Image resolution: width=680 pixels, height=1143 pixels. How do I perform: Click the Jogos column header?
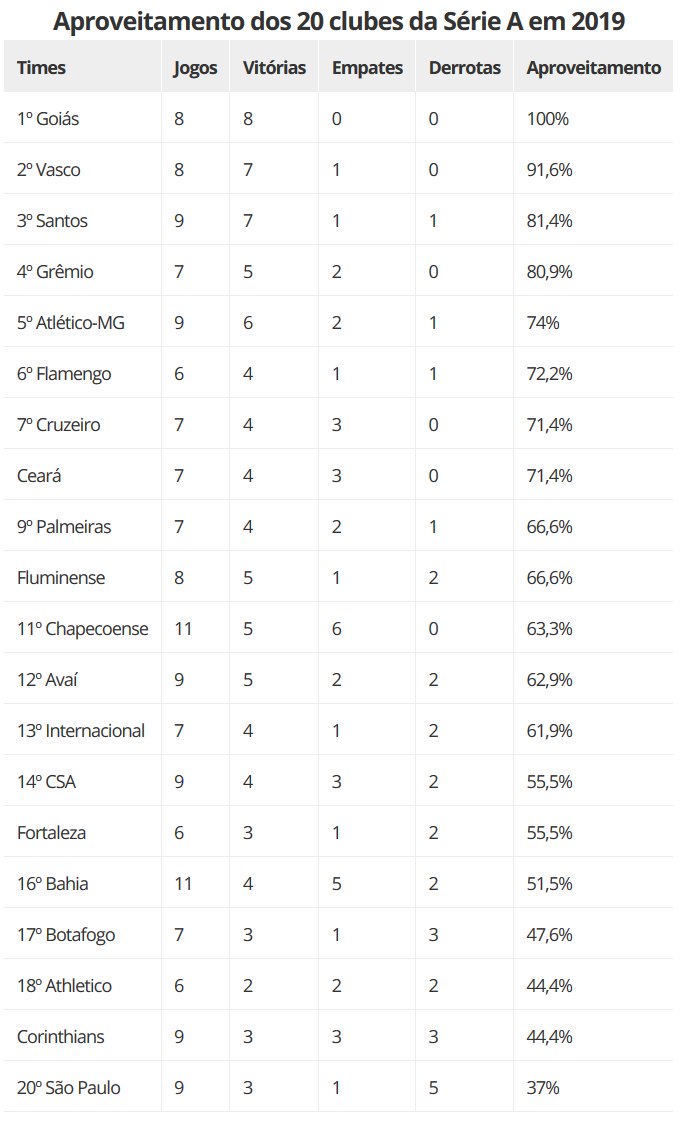195,68
